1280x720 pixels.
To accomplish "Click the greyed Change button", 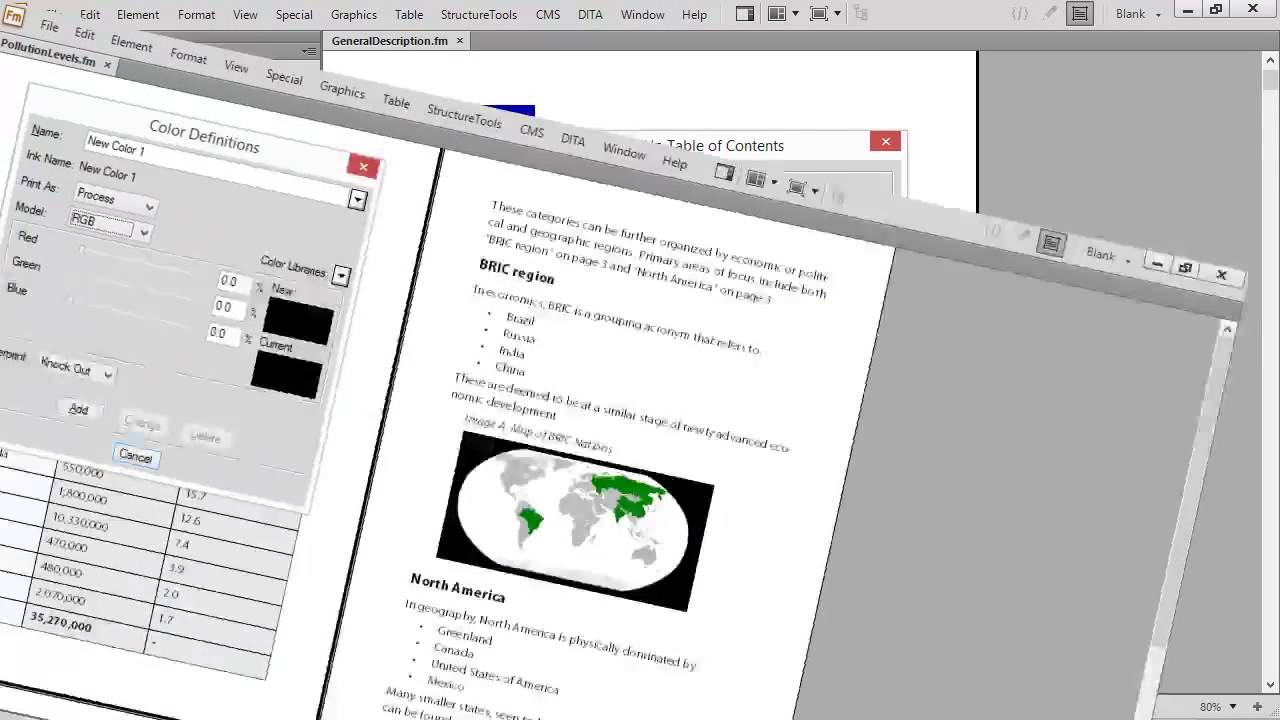I will click(x=142, y=424).
